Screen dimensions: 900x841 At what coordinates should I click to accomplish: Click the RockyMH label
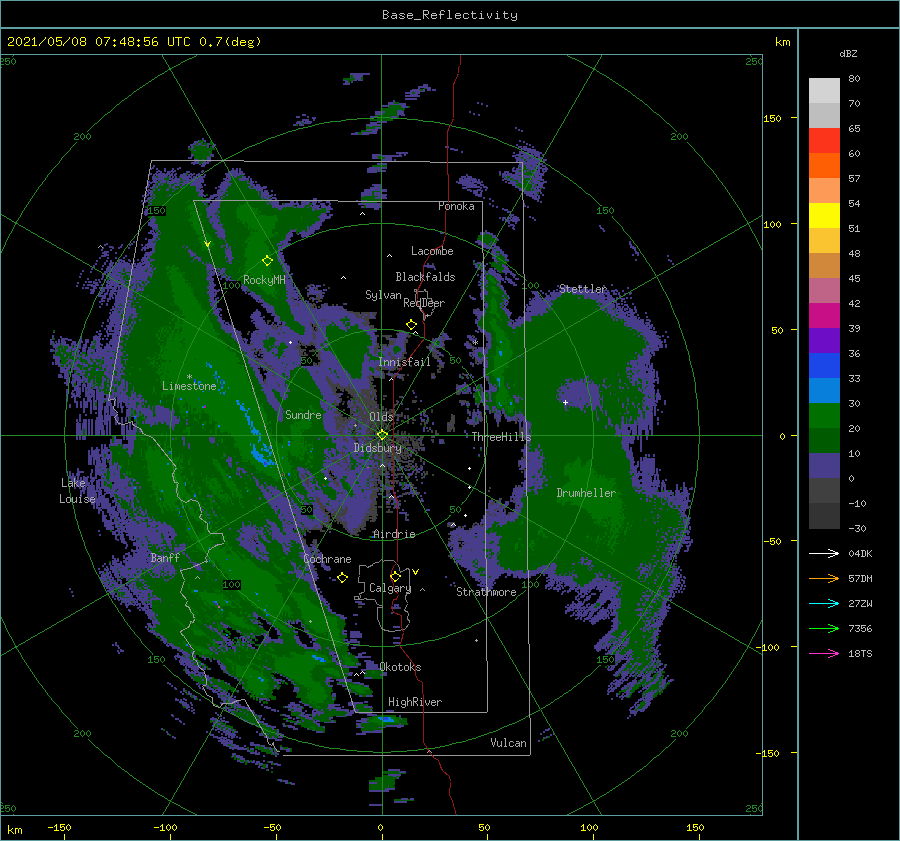pyautogui.click(x=264, y=280)
